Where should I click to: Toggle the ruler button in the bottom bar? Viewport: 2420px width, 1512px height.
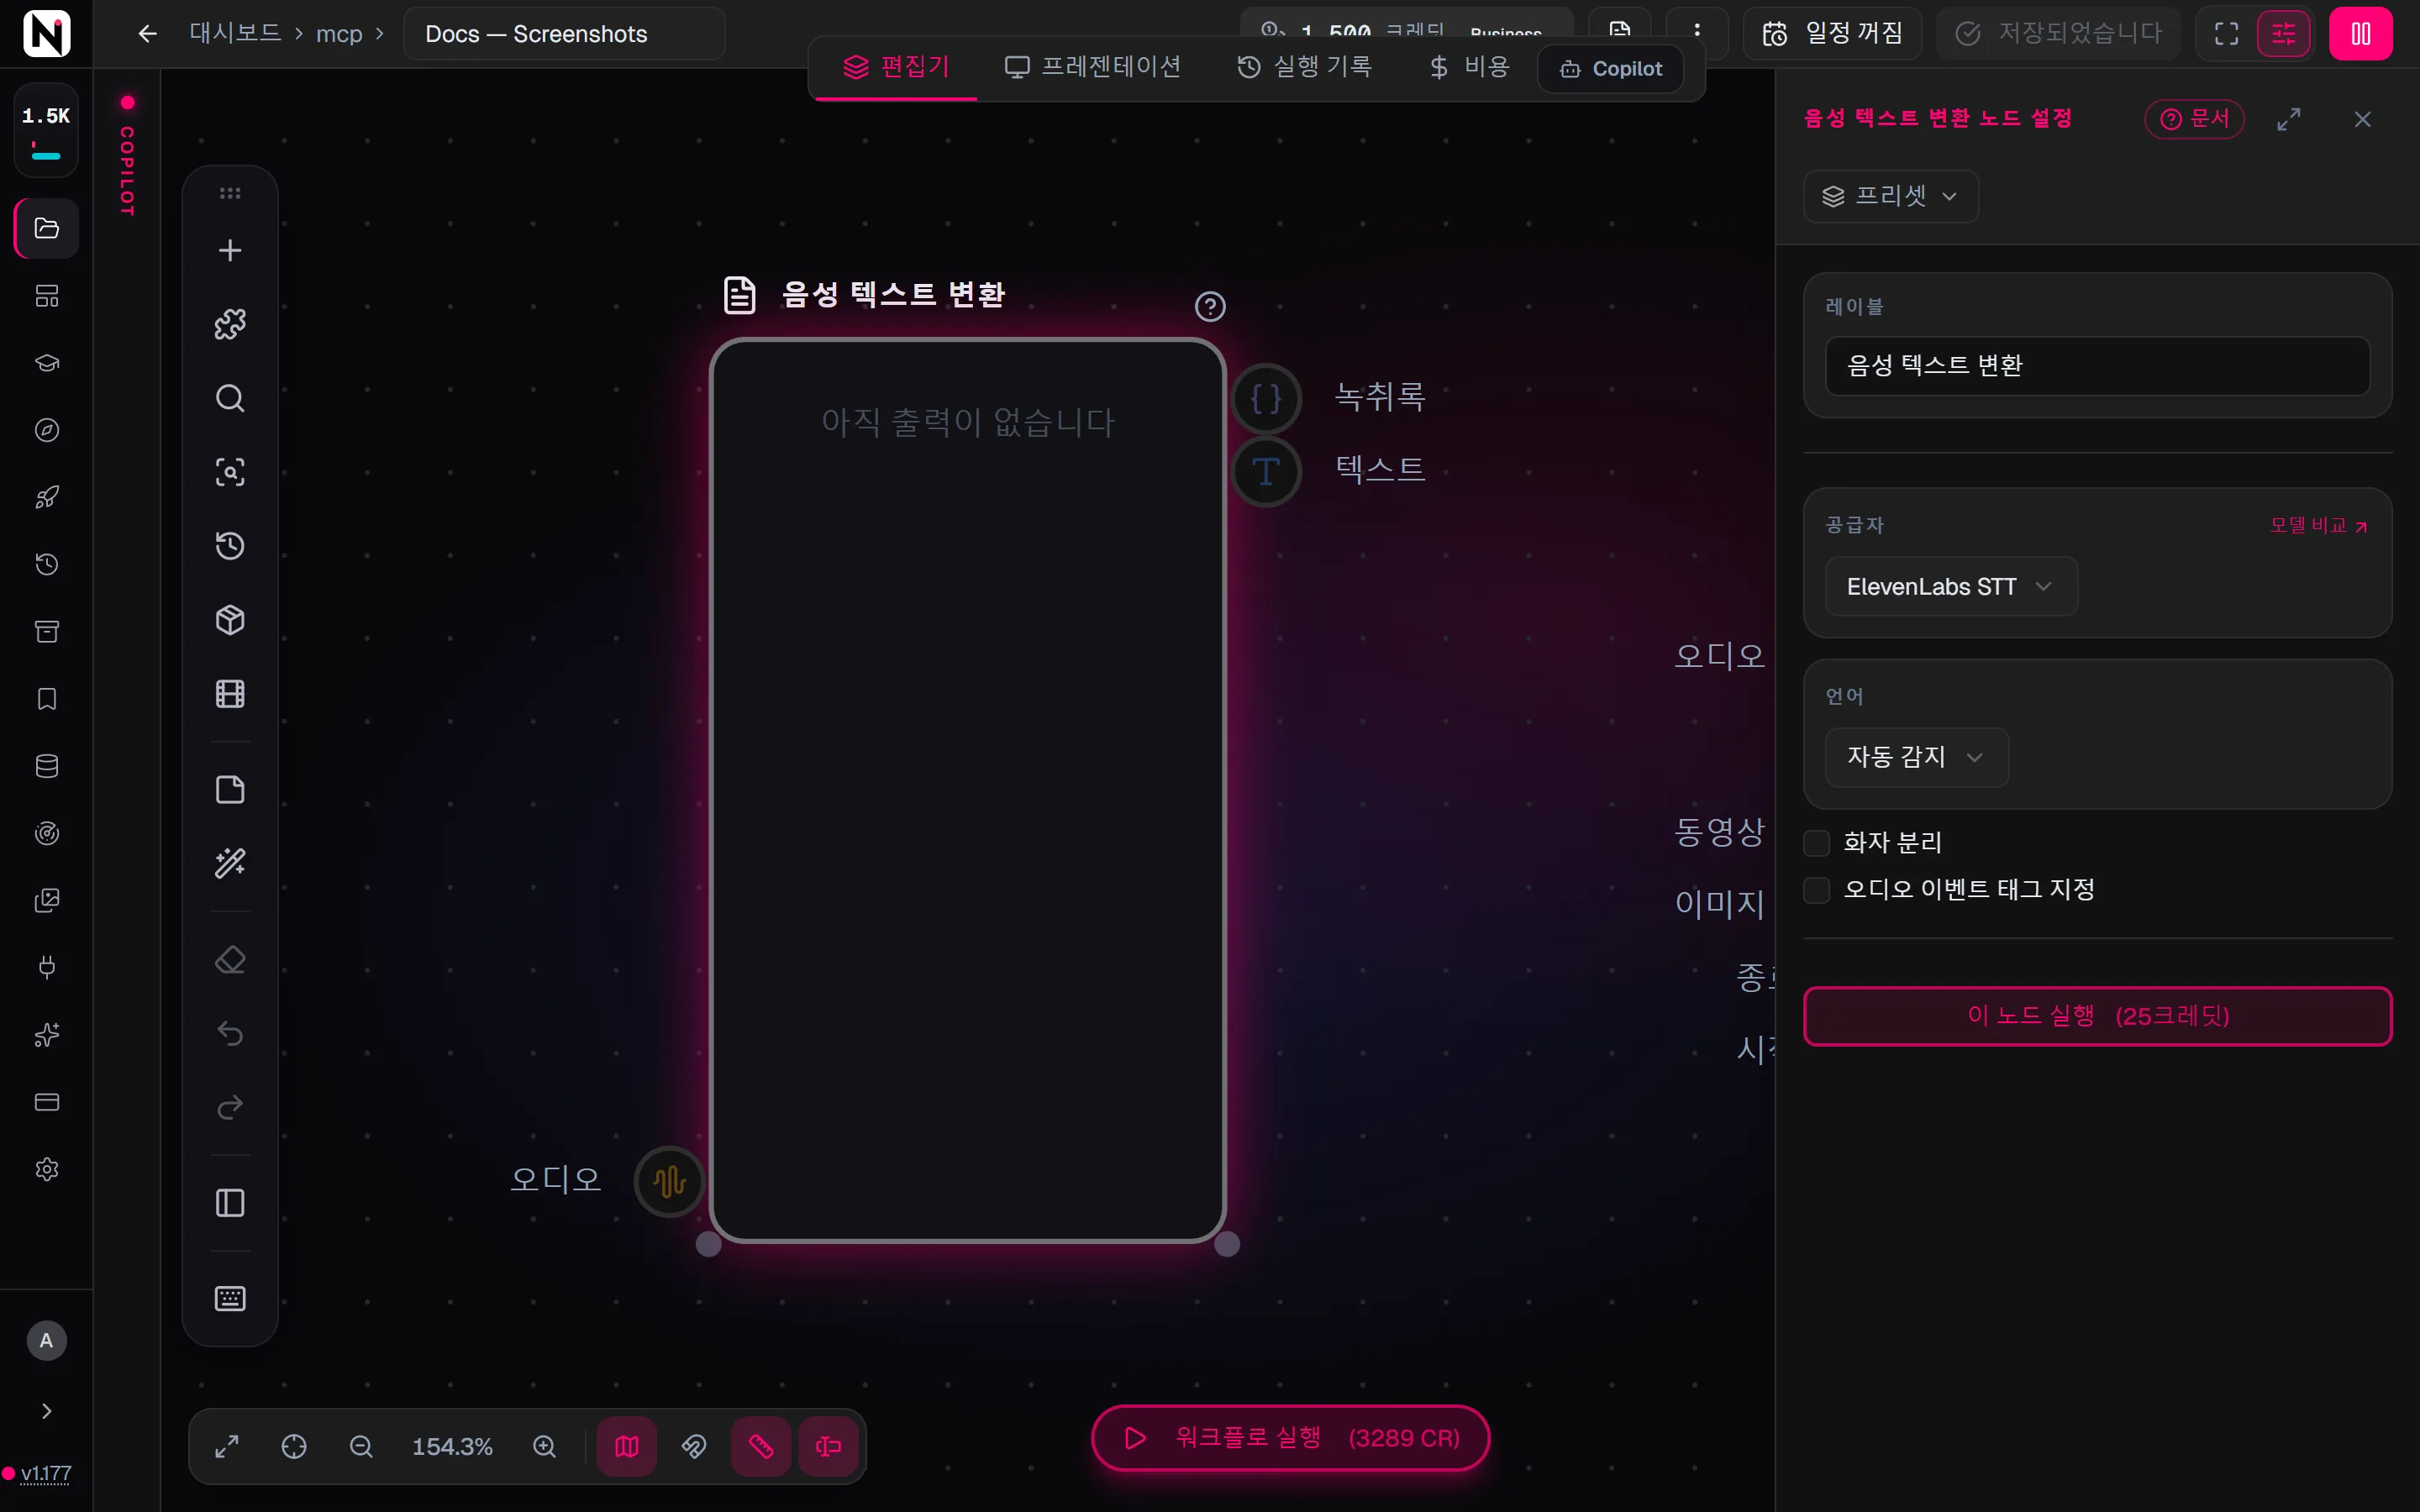(x=761, y=1446)
